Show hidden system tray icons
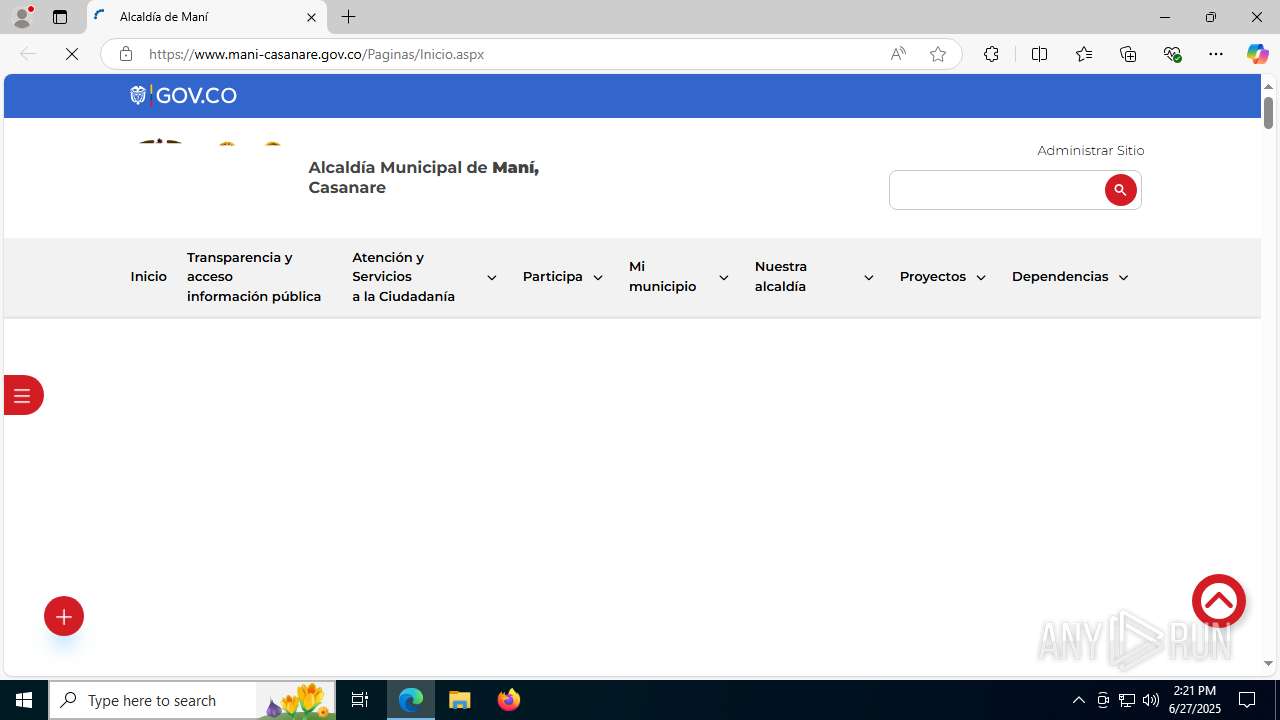Image resolution: width=1280 pixels, height=720 pixels. 1078,700
